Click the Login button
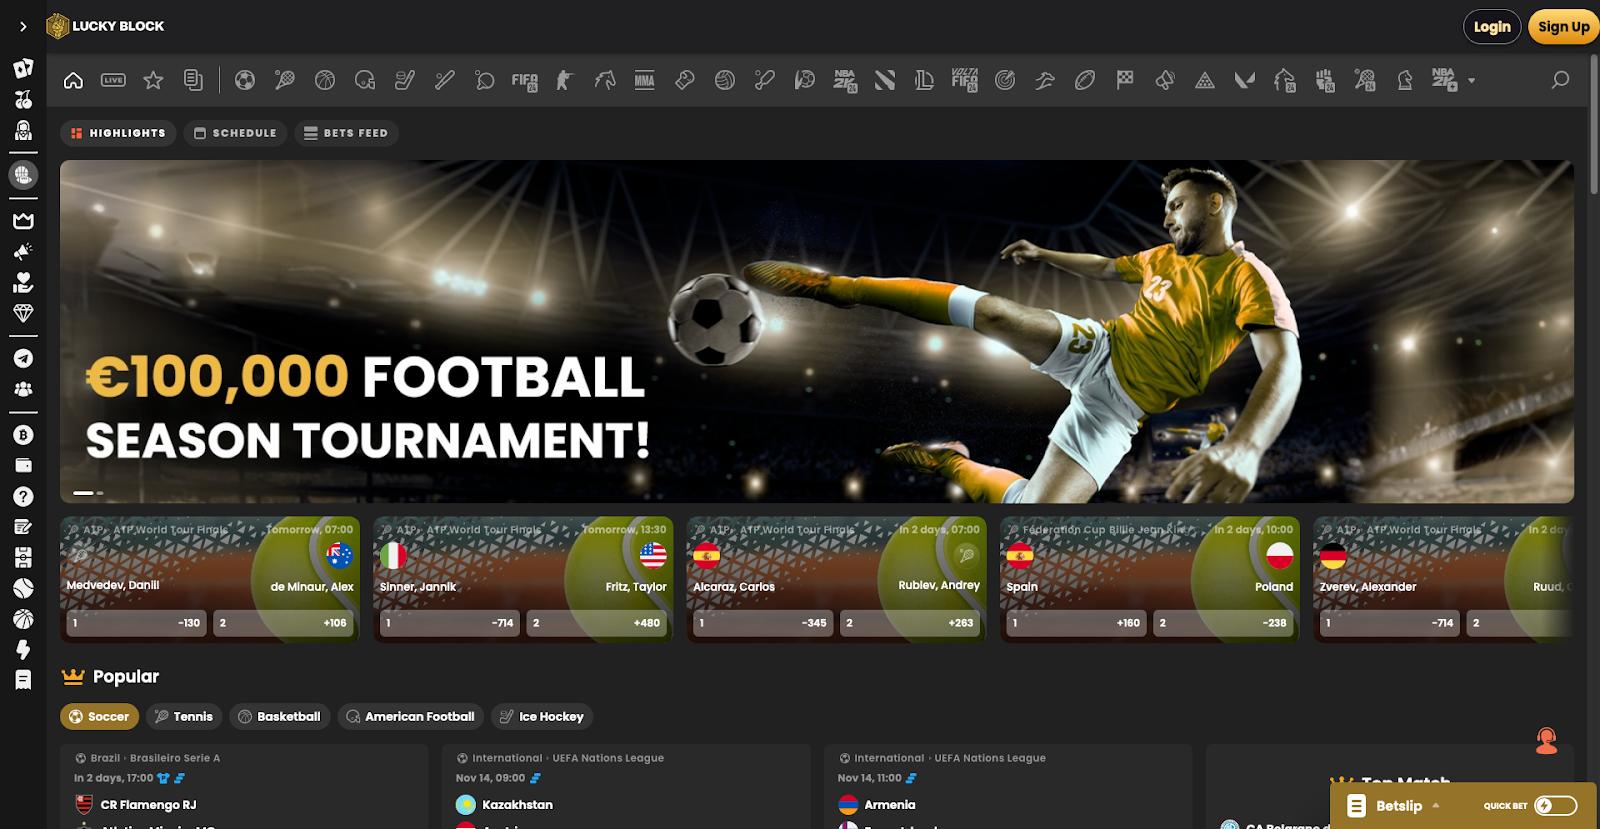The height and width of the screenshot is (829, 1600). 1492,27
